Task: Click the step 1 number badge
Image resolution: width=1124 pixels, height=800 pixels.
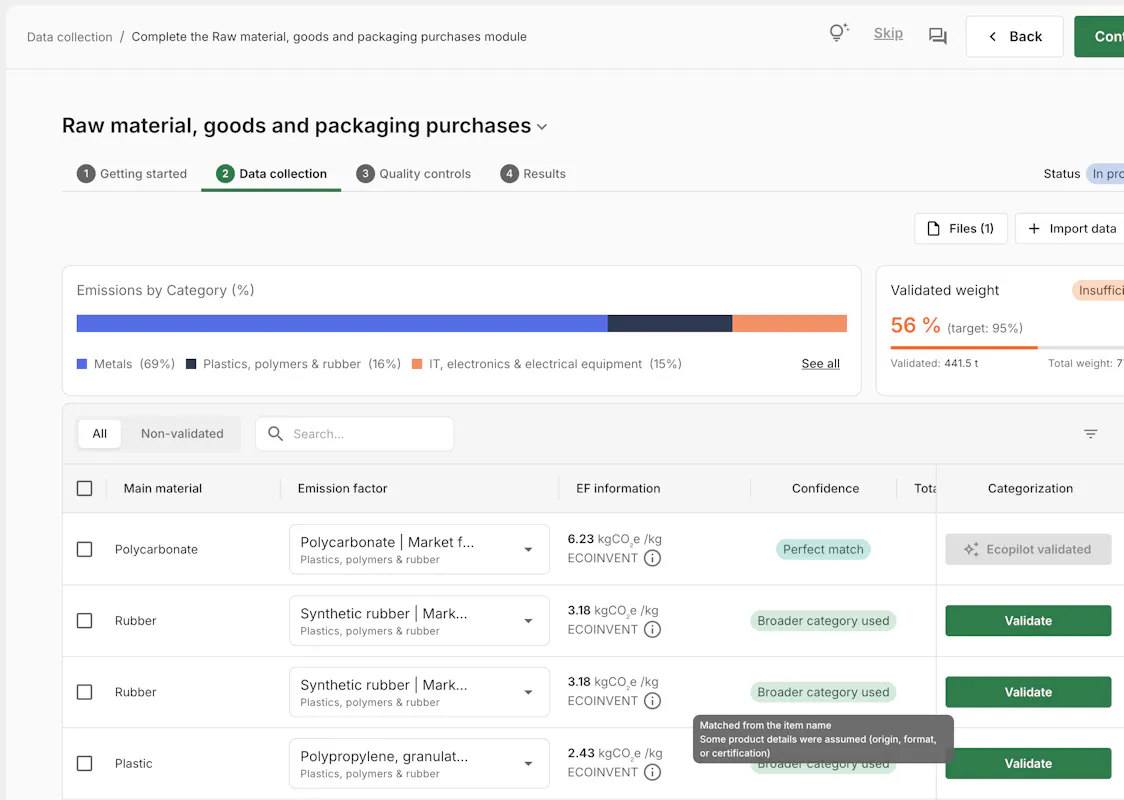Action: pyautogui.click(x=86, y=173)
